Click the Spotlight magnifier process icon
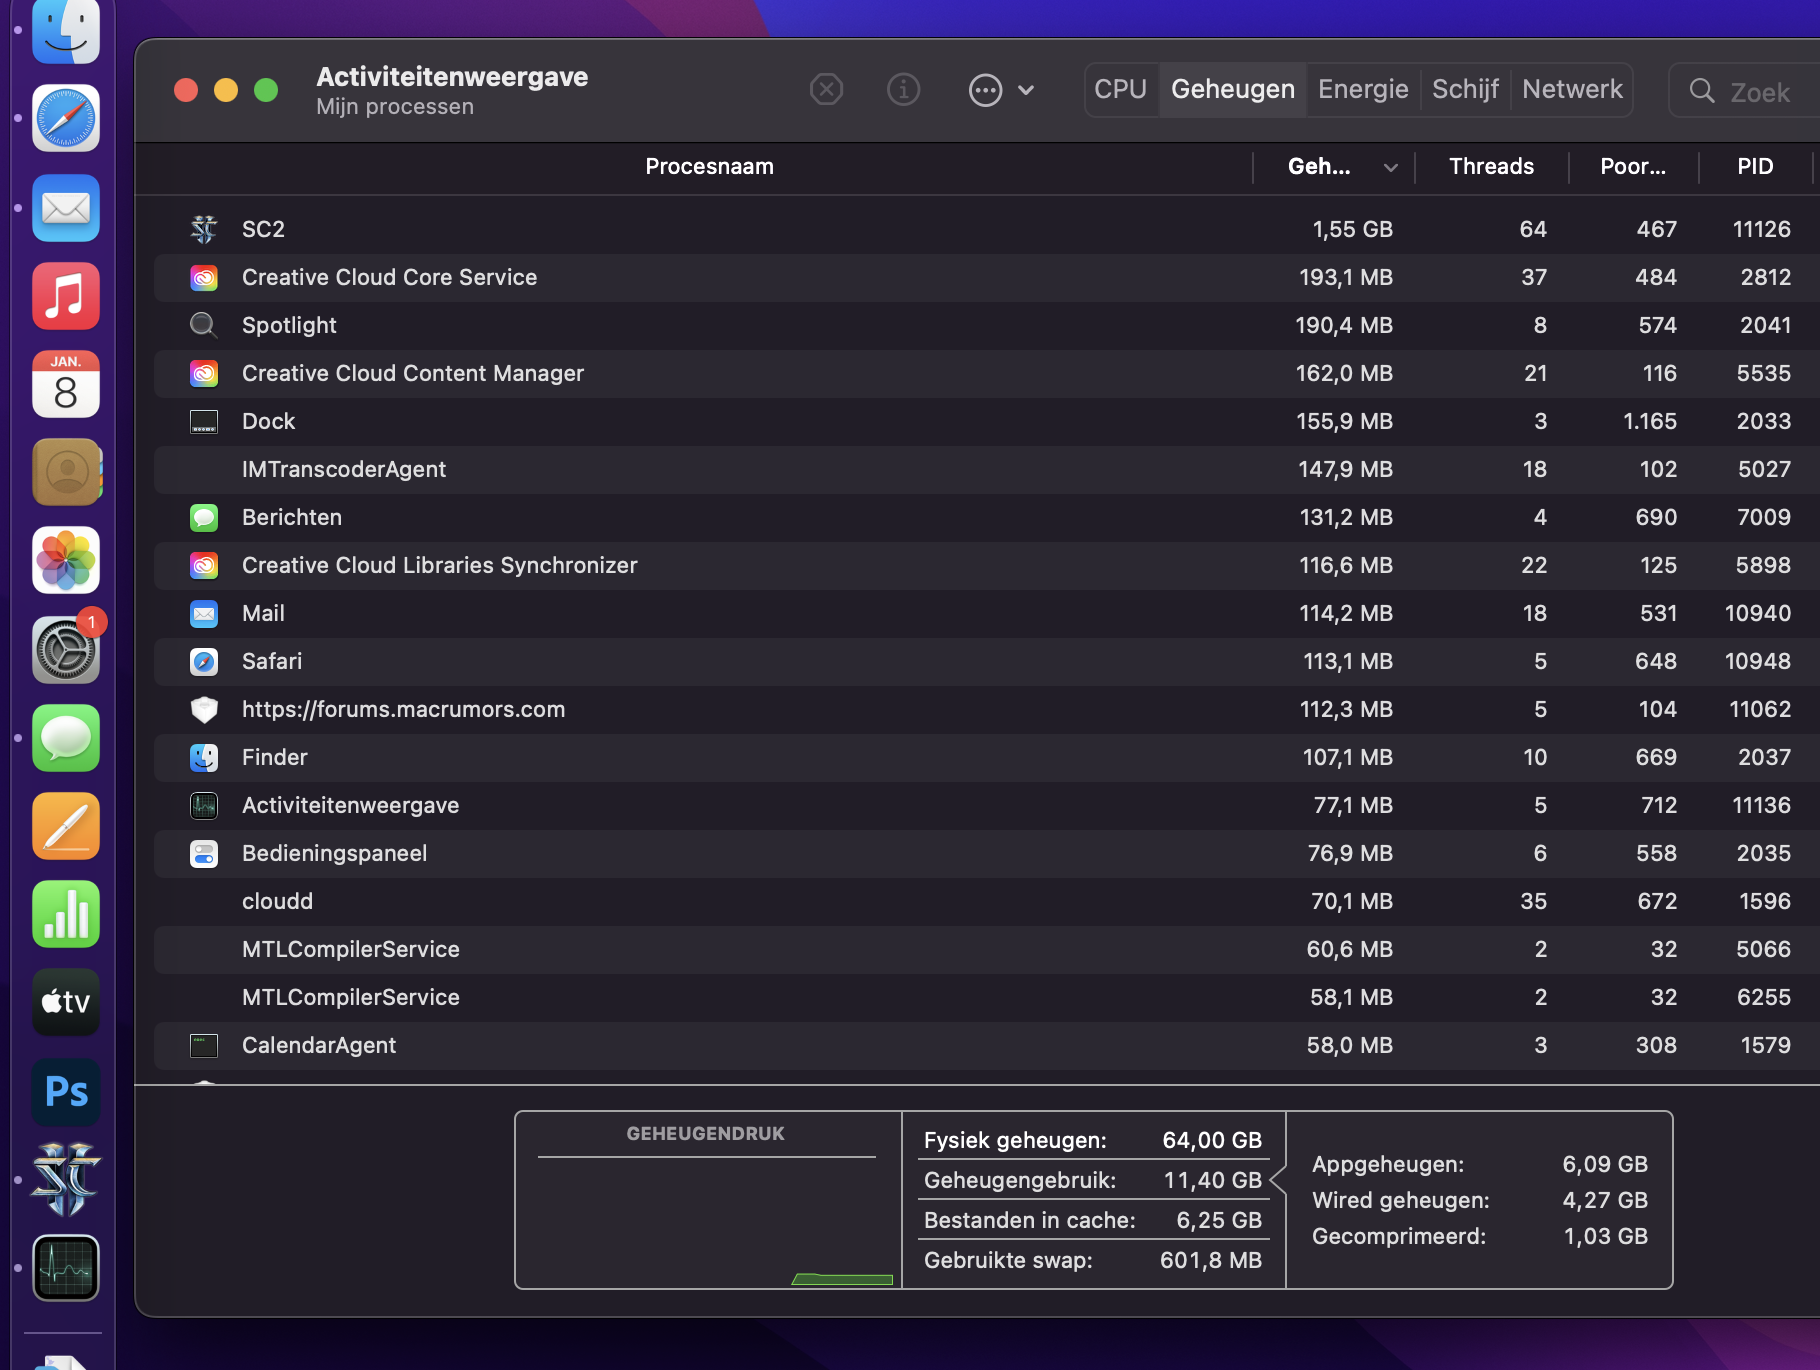This screenshot has height=1370, width=1820. pos(203,325)
